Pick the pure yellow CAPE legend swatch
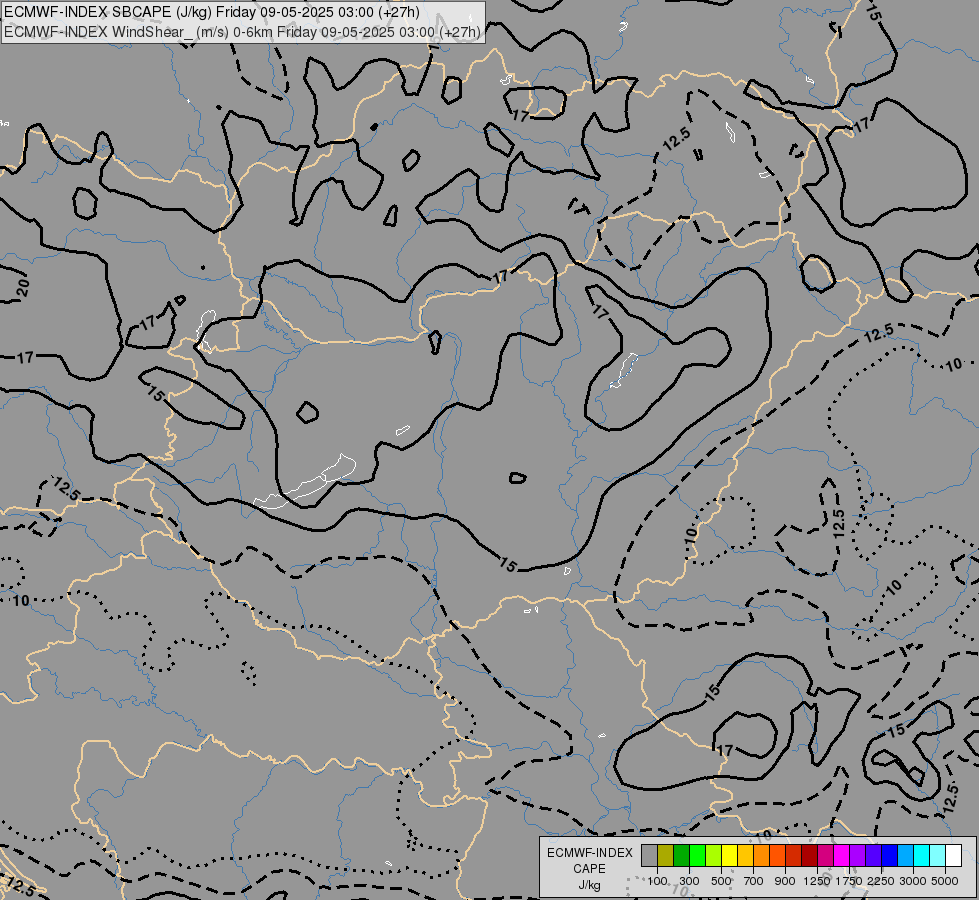The width and height of the screenshot is (979, 900). pos(729,855)
